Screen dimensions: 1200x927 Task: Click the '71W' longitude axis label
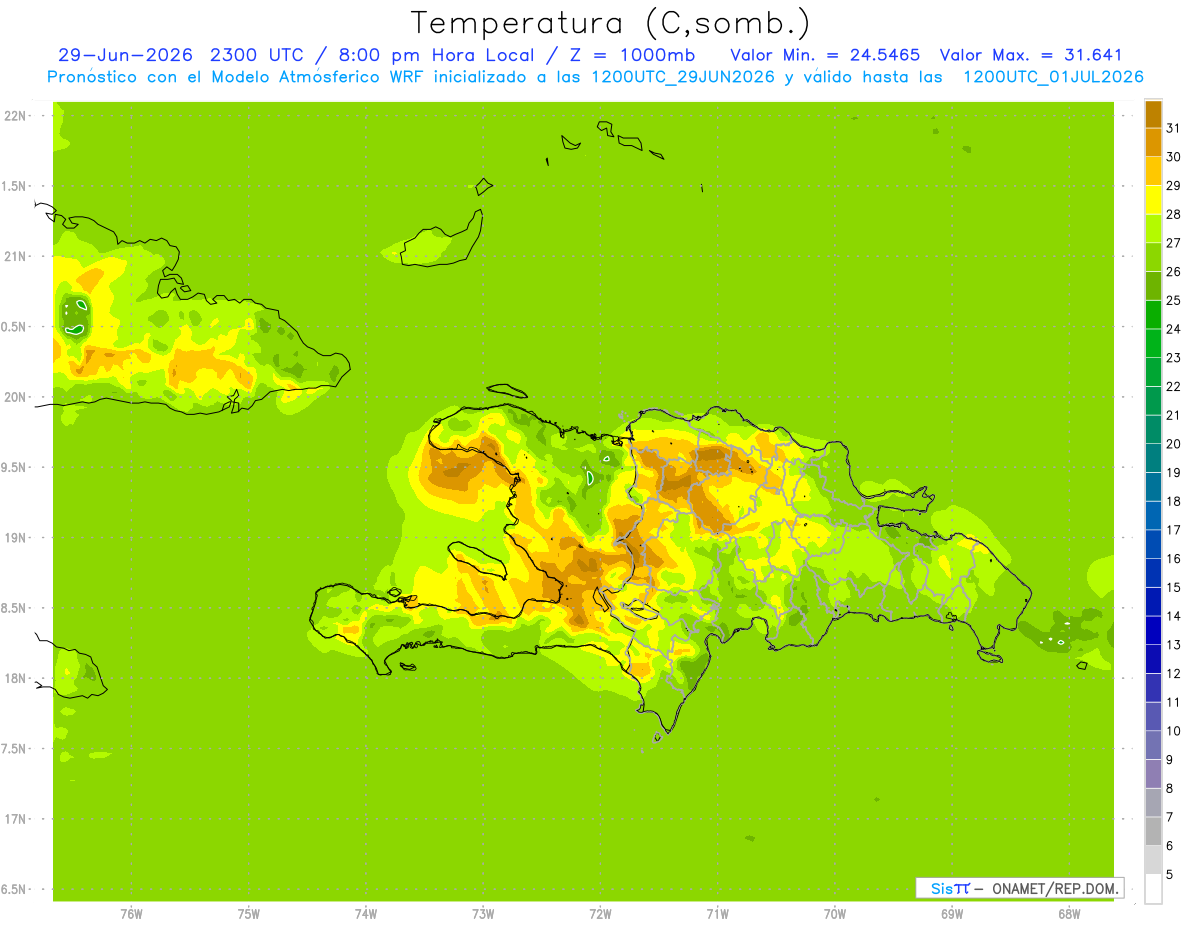tap(717, 914)
